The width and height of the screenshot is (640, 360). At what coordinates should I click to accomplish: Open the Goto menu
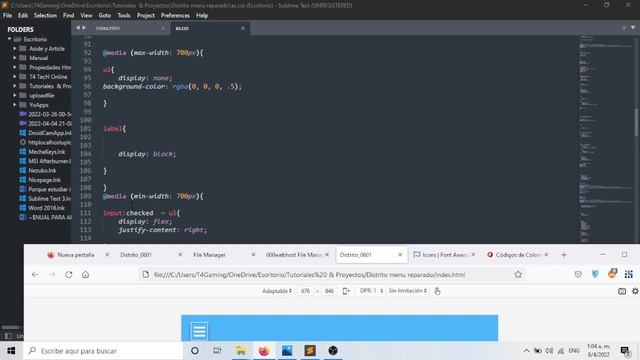point(104,16)
